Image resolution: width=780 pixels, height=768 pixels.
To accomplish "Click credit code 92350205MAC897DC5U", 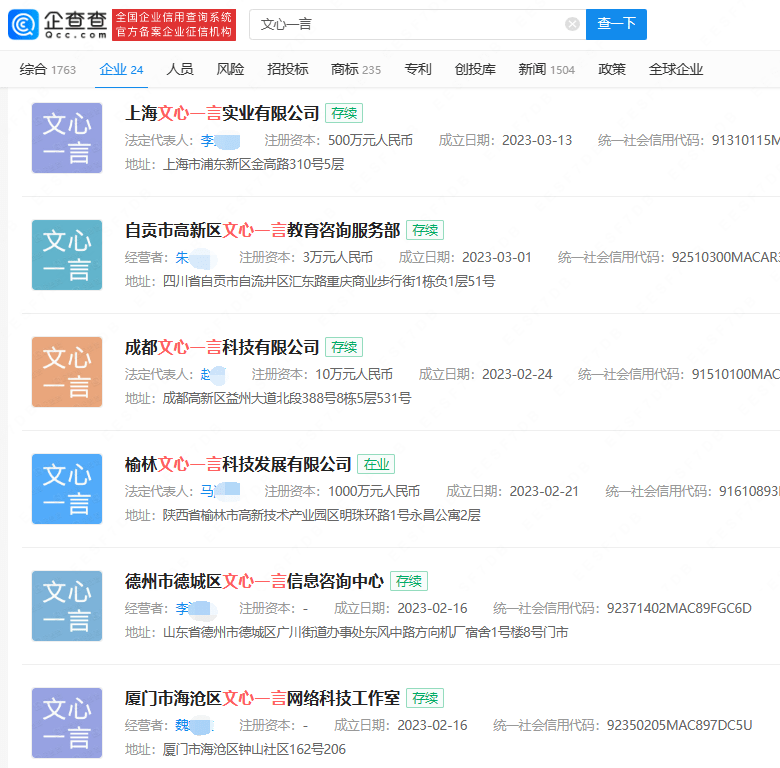I will coord(679,725).
